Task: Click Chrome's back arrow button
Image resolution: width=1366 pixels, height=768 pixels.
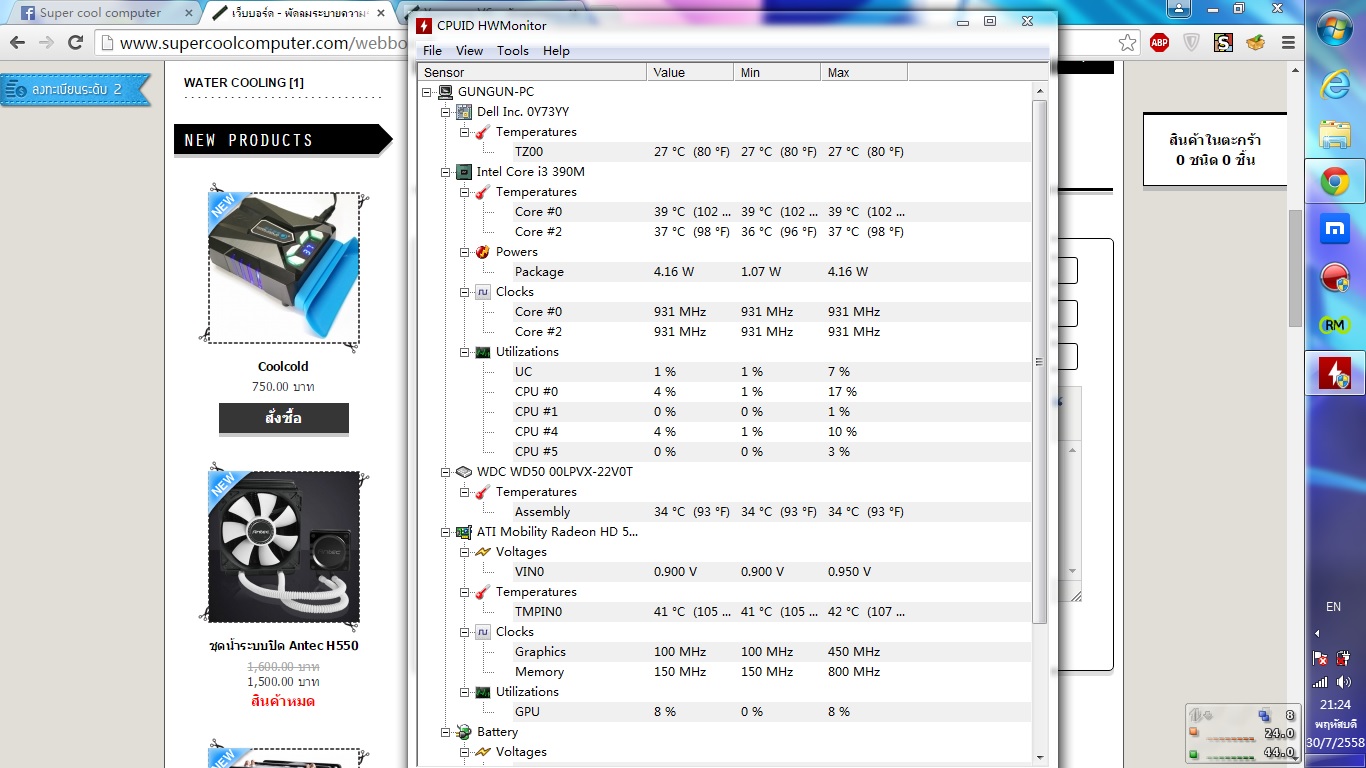Action: click(x=17, y=42)
